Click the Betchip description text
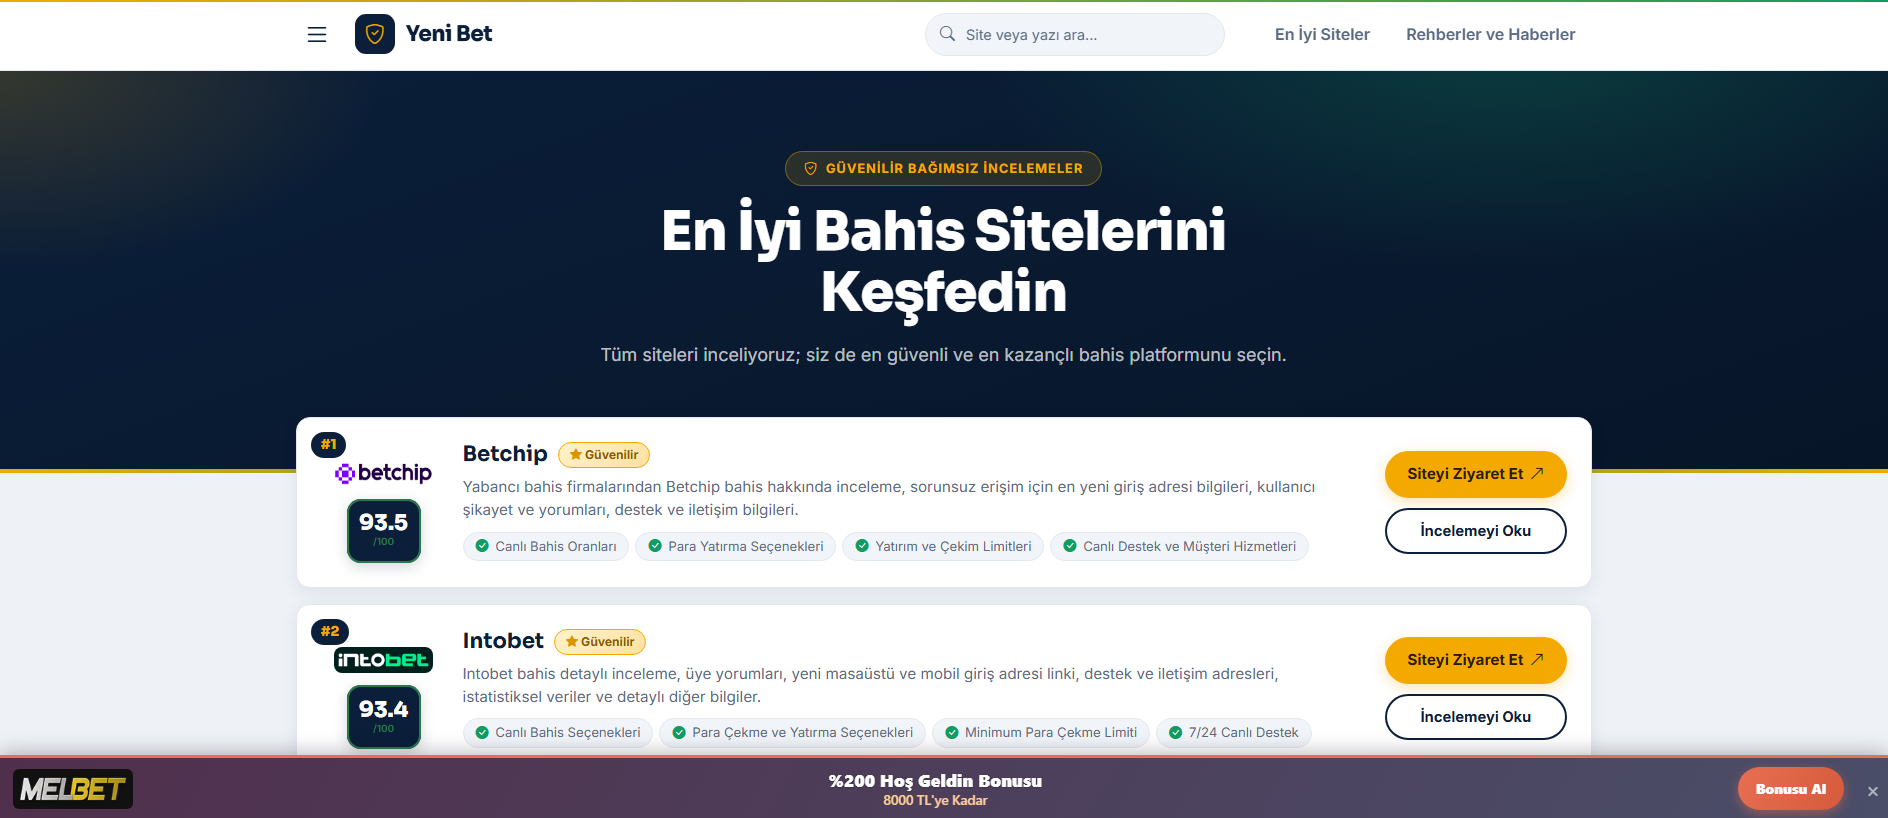Screen dimensions: 1888x818 [889, 498]
